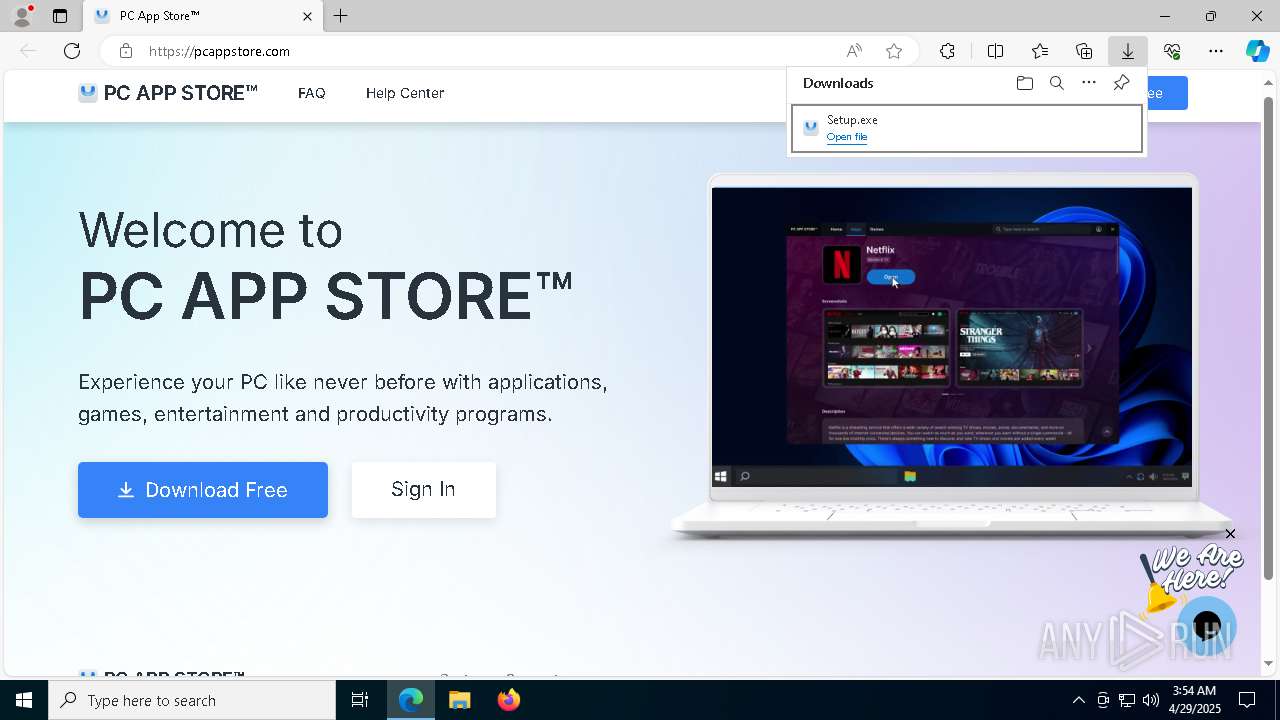View site information lock icon
The width and height of the screenshot is (1280, 720).
[126, 51]
